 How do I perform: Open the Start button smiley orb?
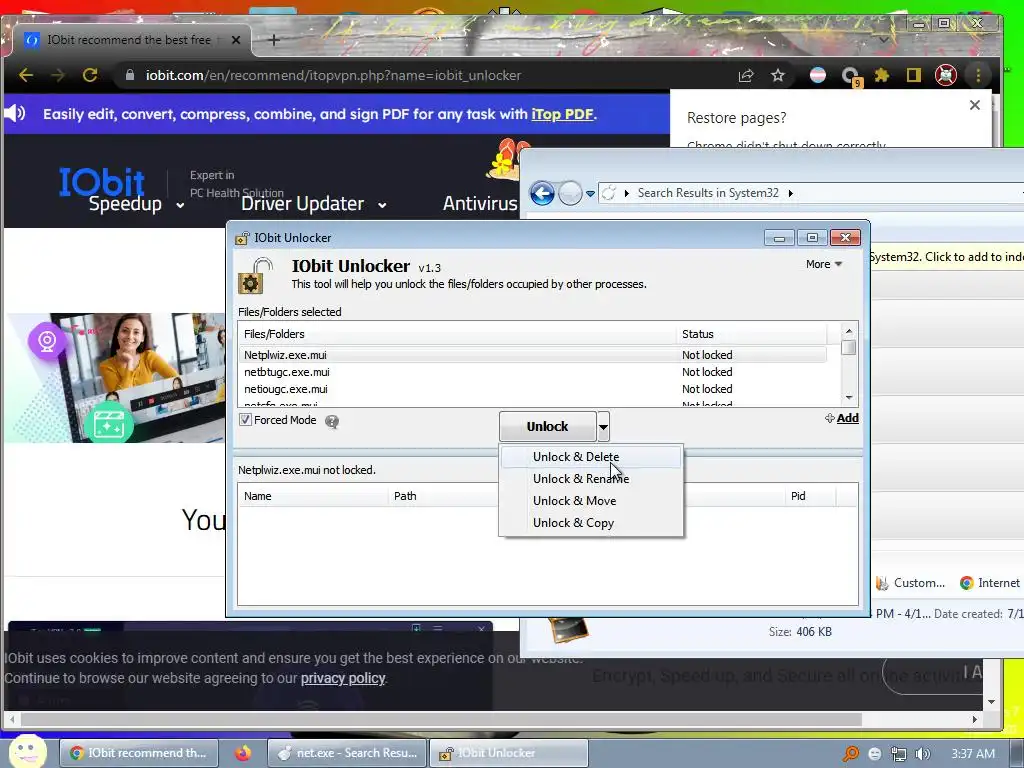(27, 750)
